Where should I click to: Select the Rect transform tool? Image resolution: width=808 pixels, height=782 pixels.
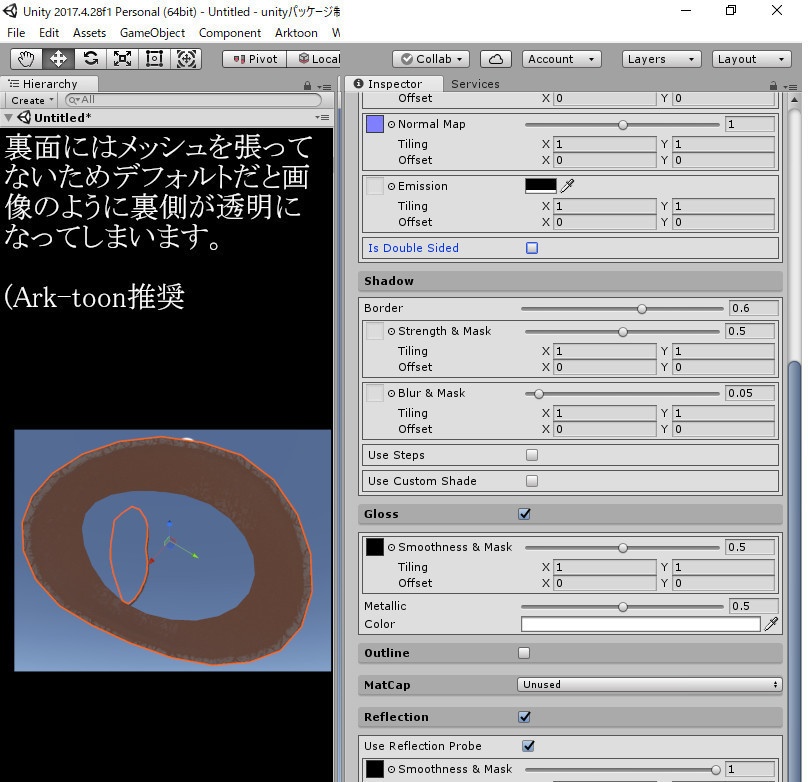(x=154, y=59)
